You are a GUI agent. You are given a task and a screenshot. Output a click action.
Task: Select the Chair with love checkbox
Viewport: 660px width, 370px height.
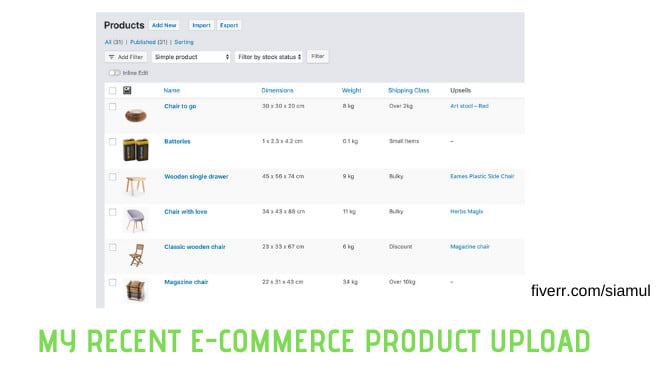[x=112, y=212]
